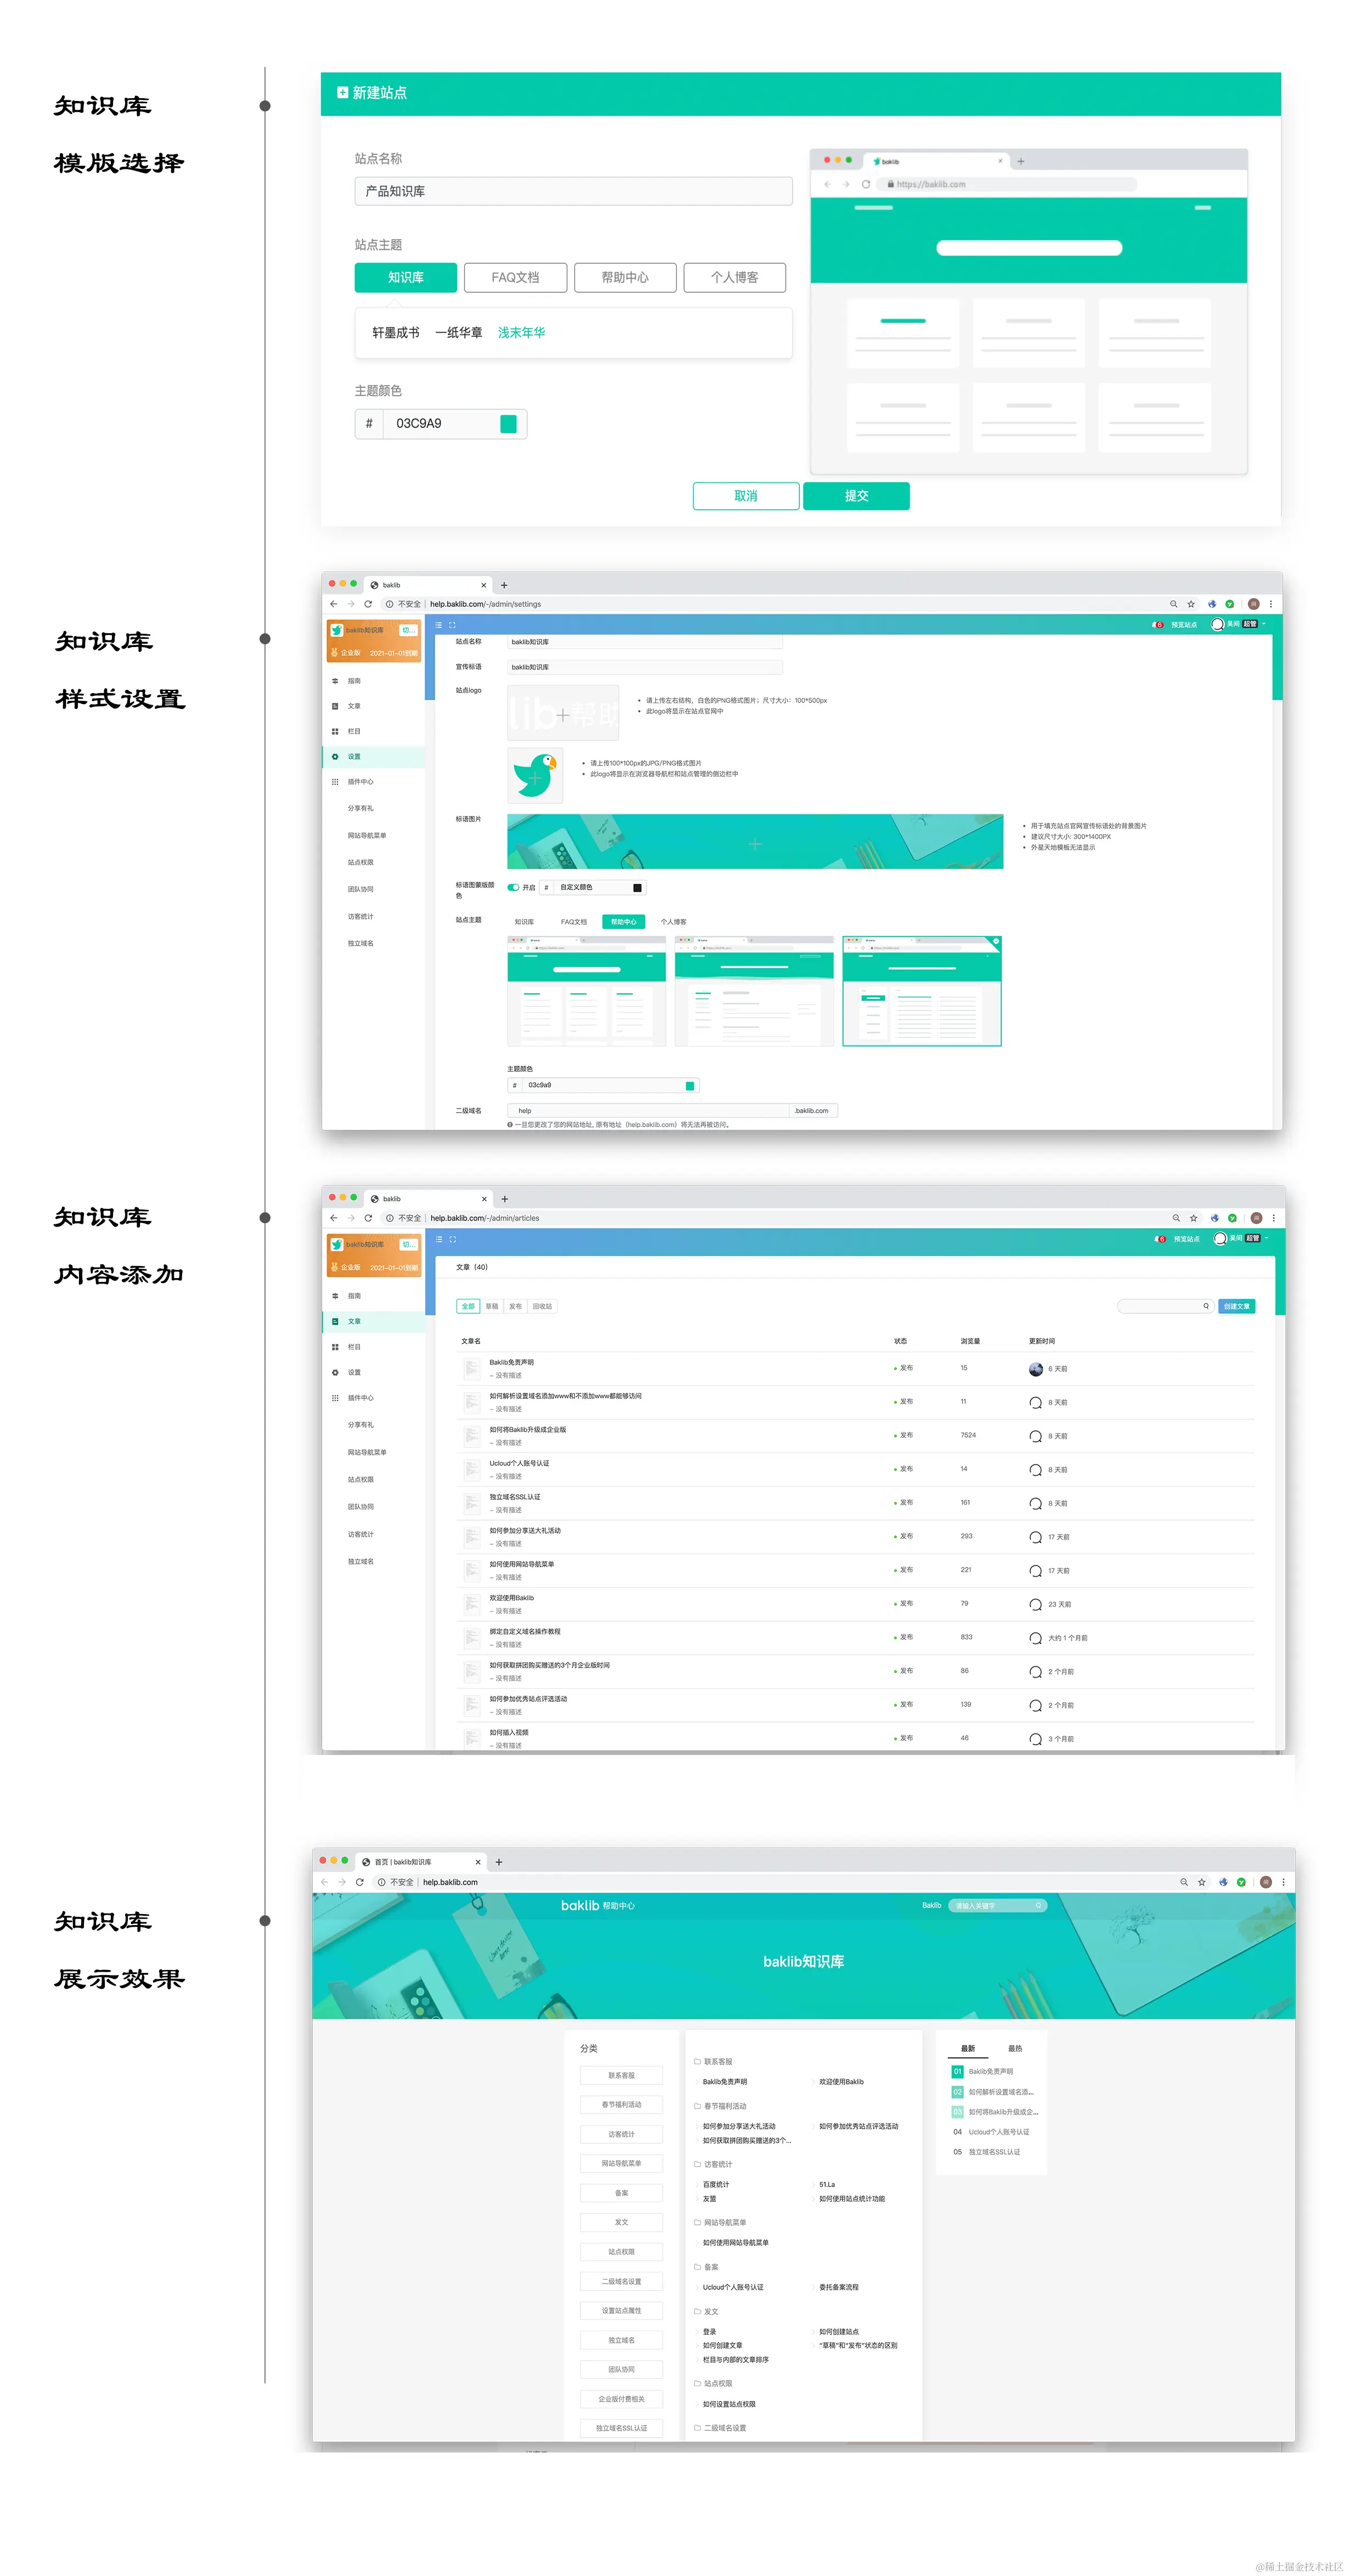Switch to the 草稿 articles filter tab
This screenshot has width=1347, height=2576.
coord(492,1306)
